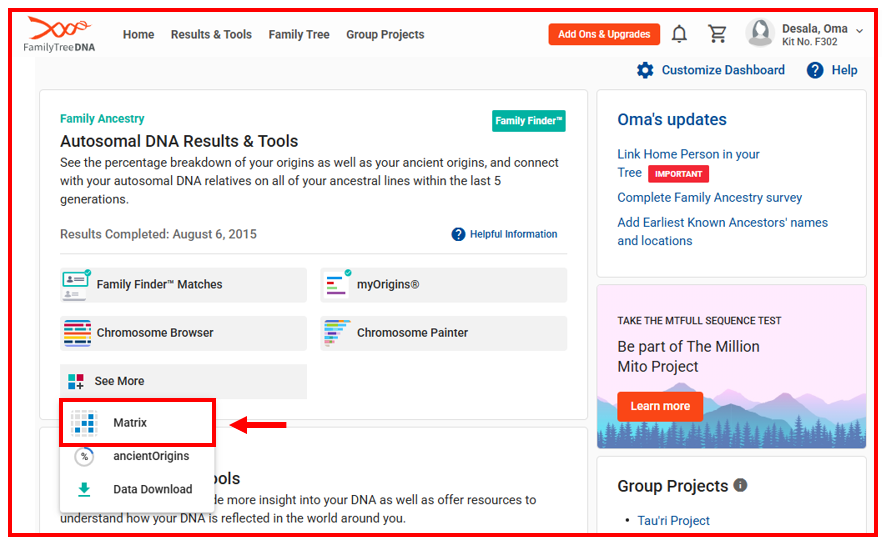The image size is (887, 546).
Task: Click the Data Download arrow icon
Action: click(84, 489)
